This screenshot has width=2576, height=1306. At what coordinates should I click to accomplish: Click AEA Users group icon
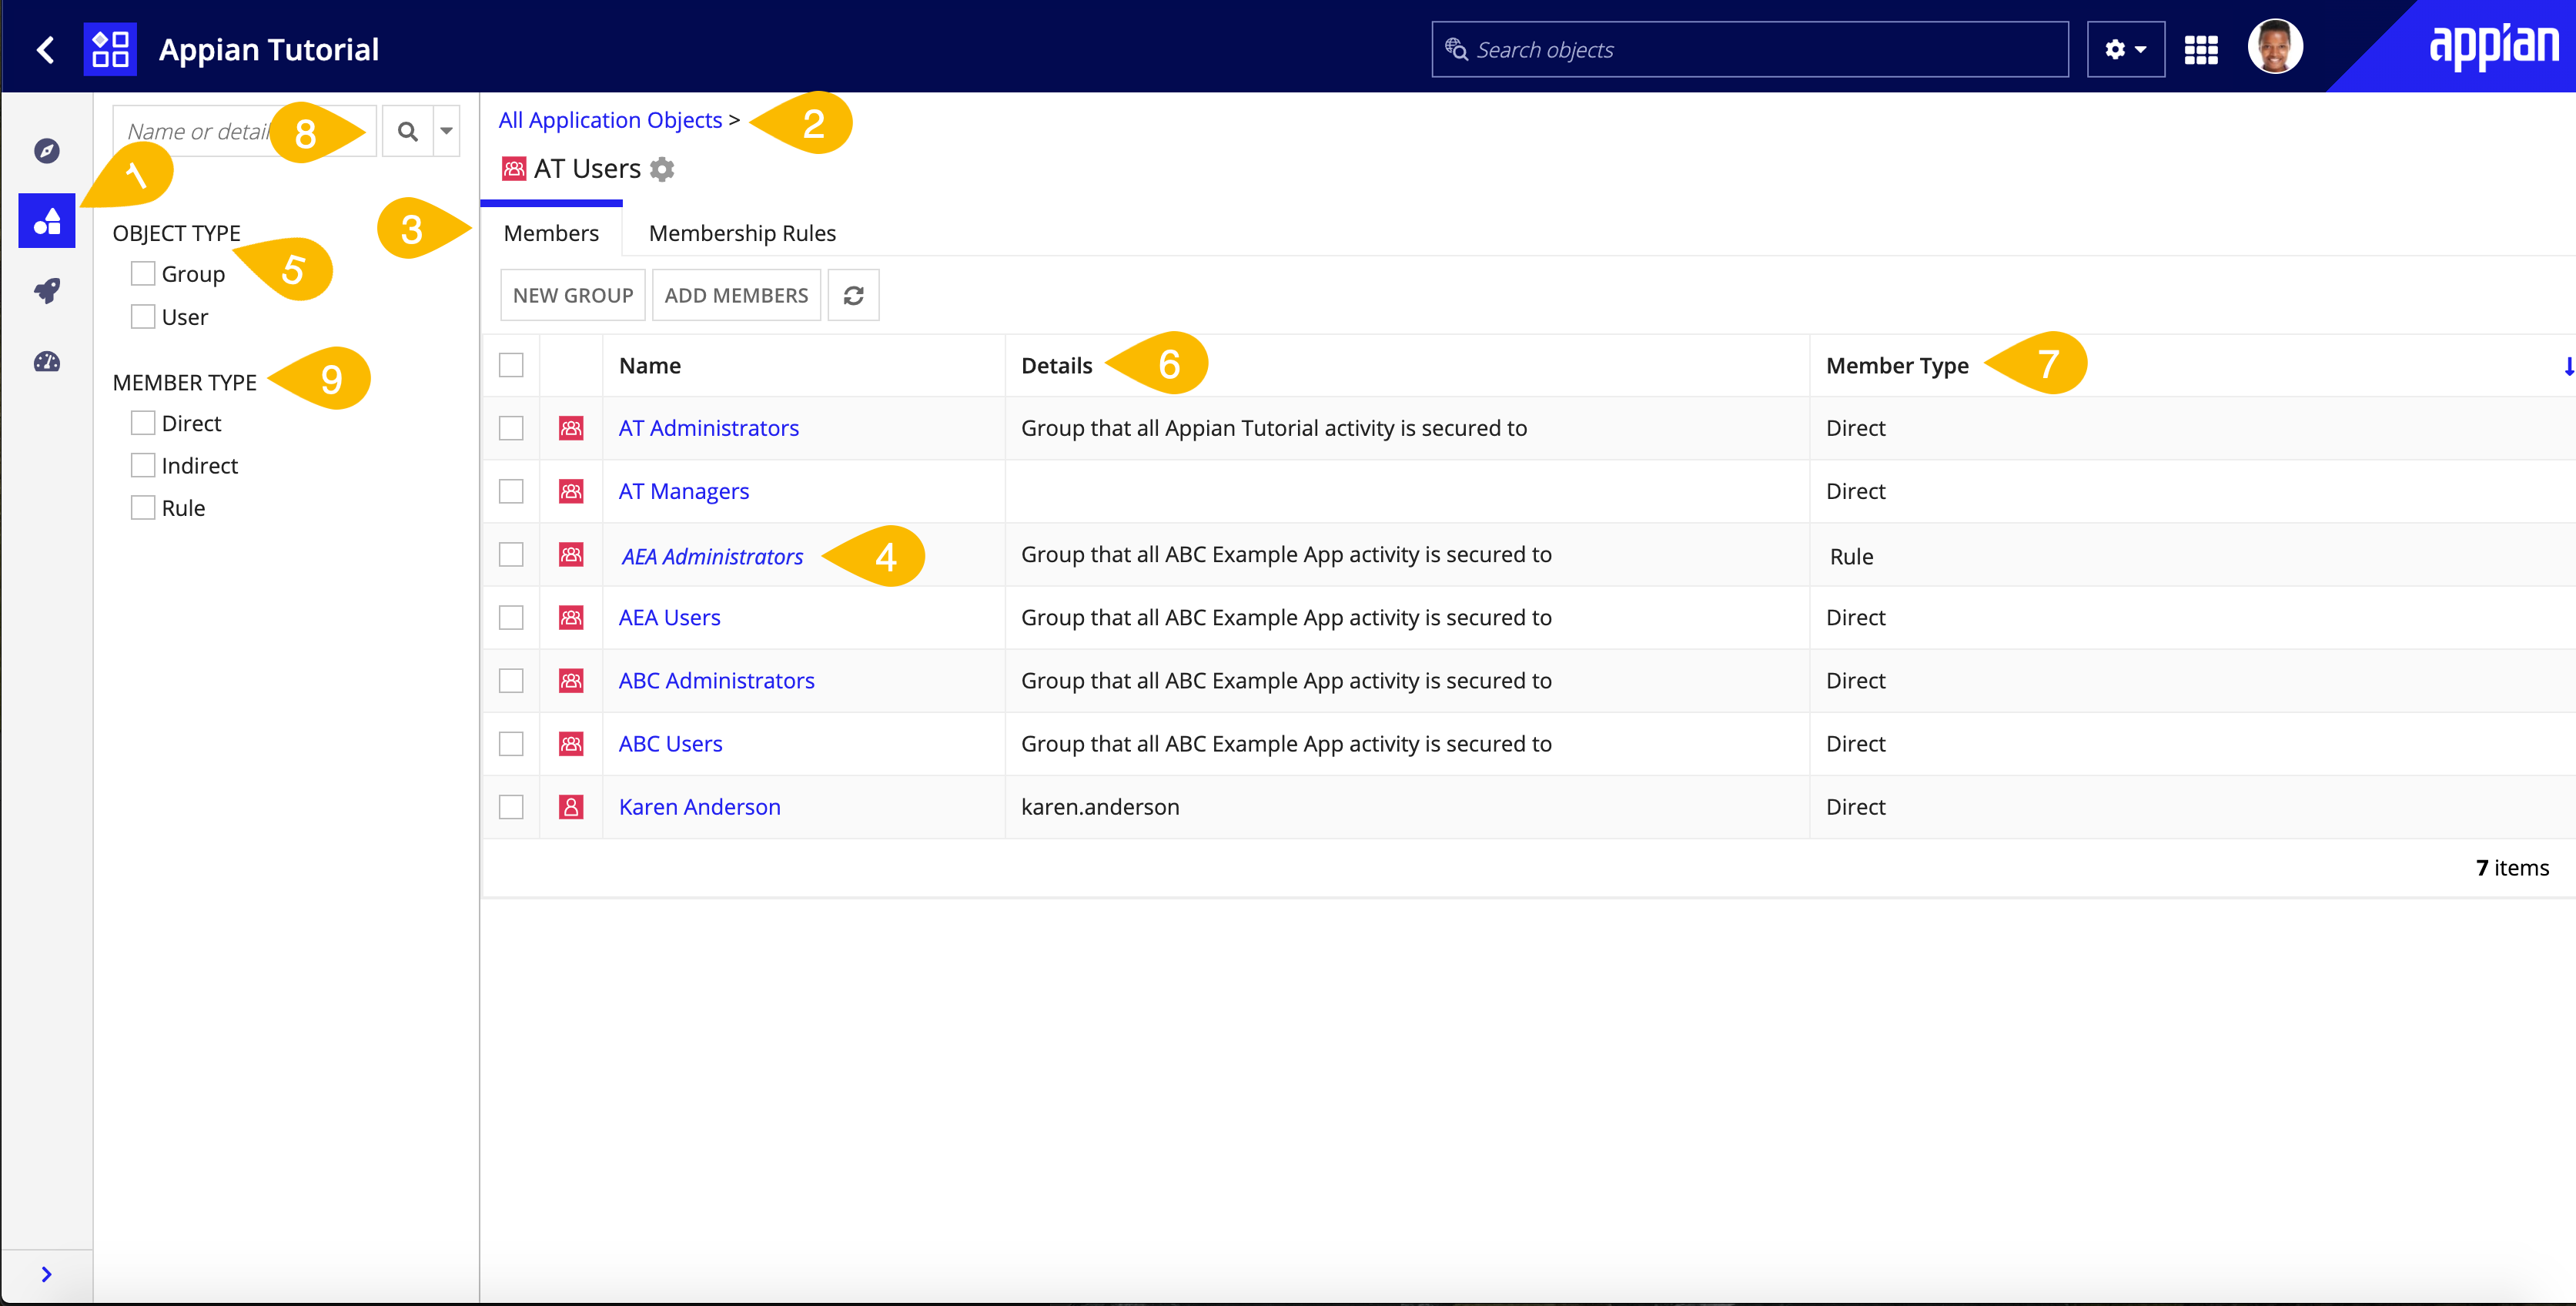pos(571,617)
